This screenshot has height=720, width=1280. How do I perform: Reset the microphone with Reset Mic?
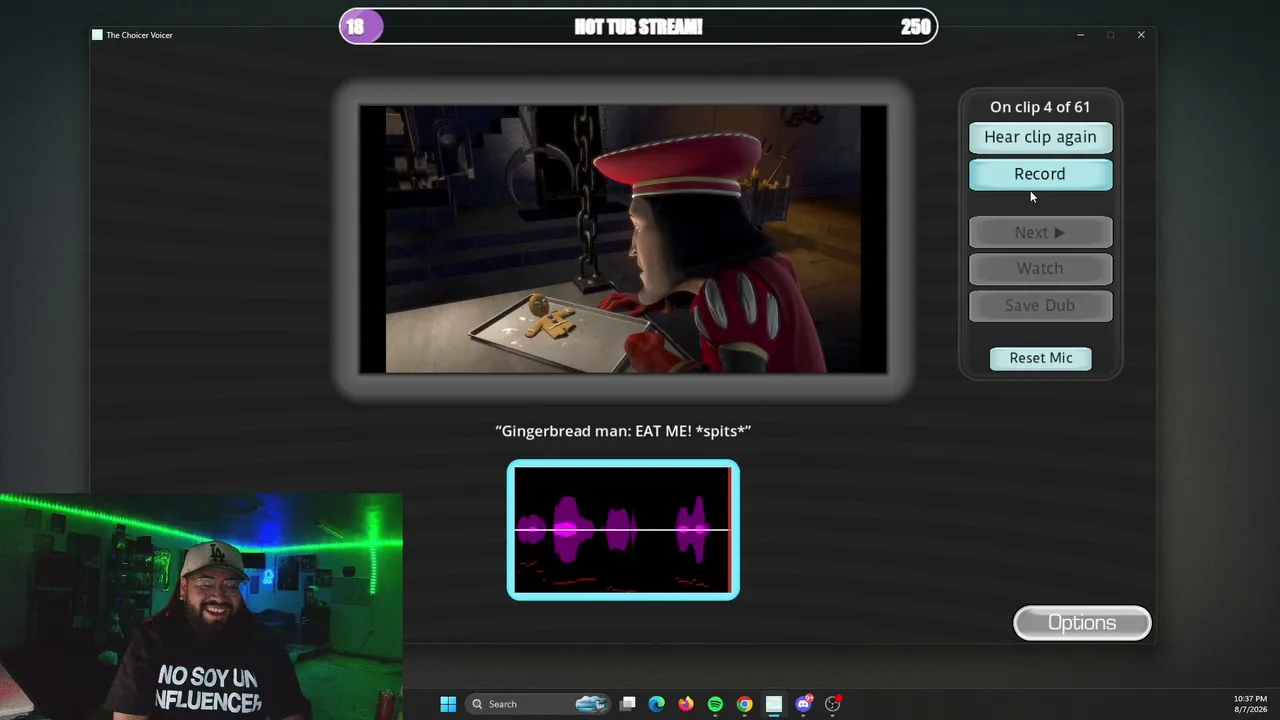click(1041, 358)
